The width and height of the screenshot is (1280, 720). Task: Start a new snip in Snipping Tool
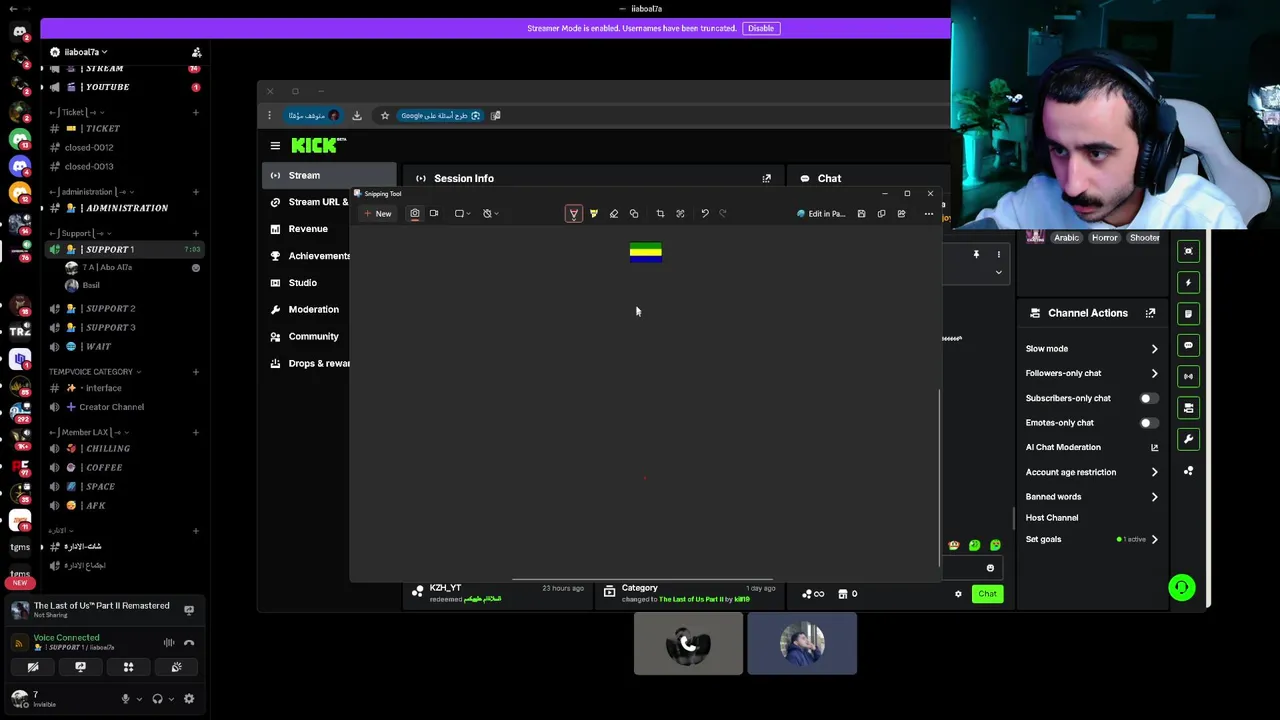(378, 213)
